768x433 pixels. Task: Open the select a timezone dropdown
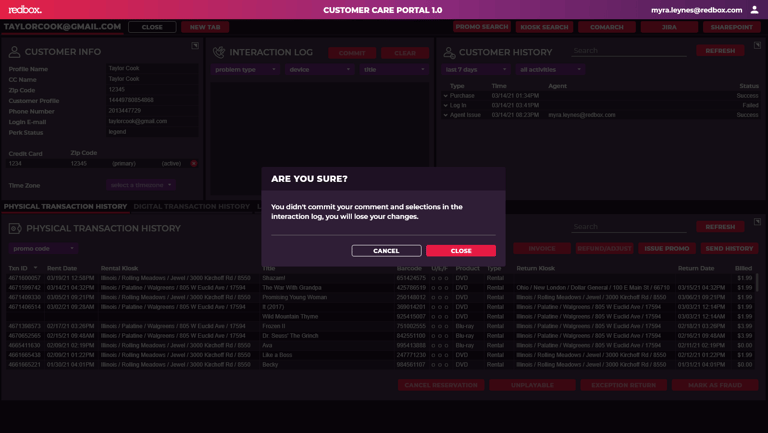pos(141,185)
